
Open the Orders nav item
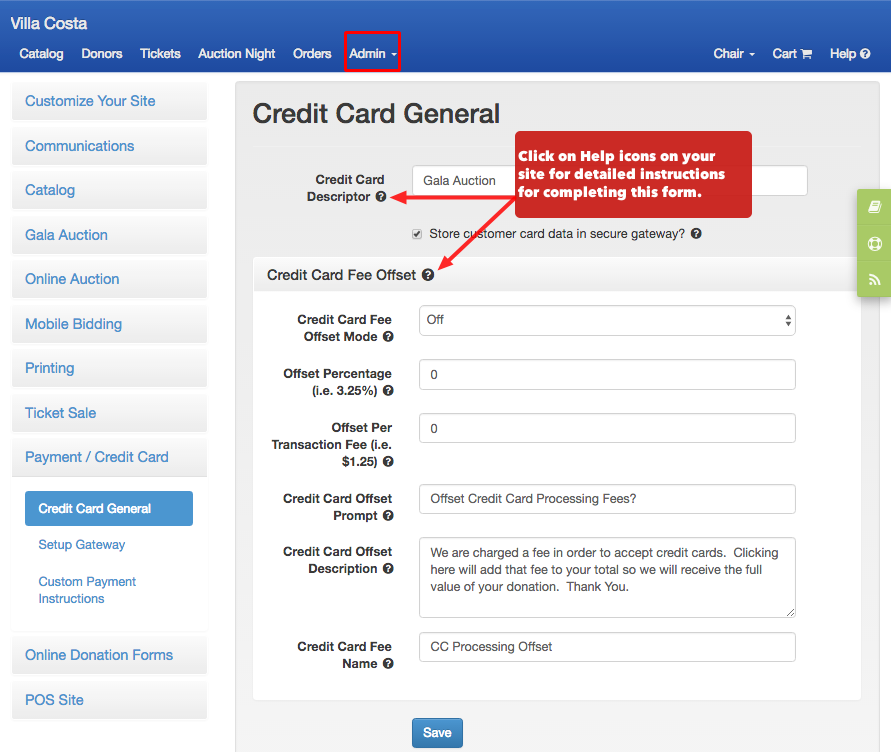pyautogui.click(x=312, y=53)
